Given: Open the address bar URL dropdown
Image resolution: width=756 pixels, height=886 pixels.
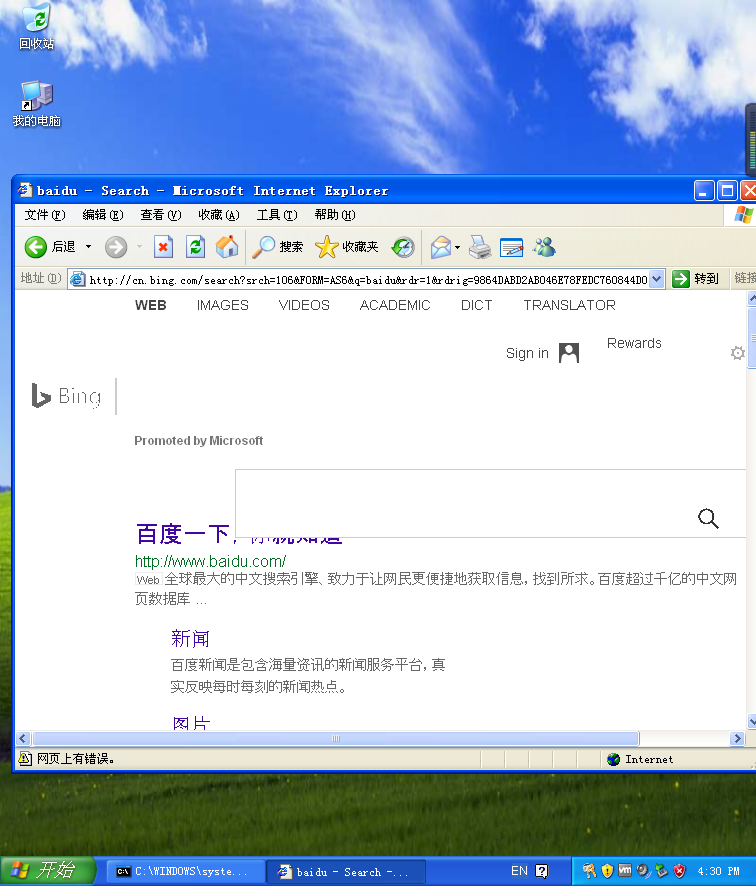Looking at the screenshot, I should (657, 279).
